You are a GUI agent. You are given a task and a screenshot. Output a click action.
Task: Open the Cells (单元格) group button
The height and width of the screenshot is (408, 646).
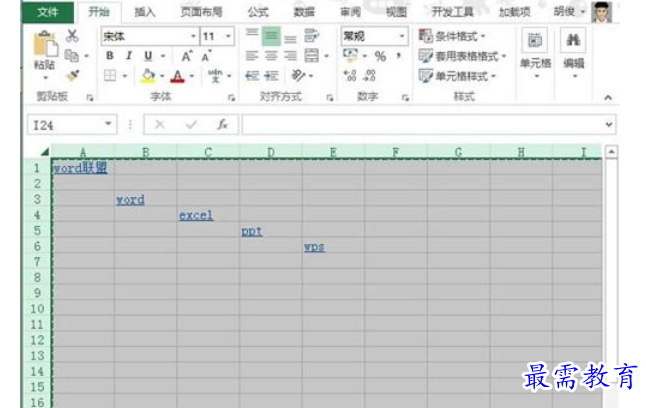tap(535, 54)
